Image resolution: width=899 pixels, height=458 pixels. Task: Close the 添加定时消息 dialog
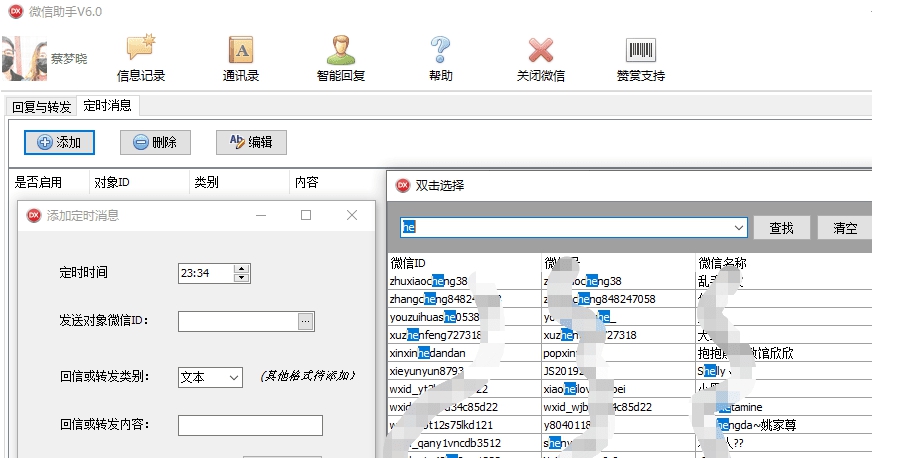pyautogui.click(x=352, y=215)
